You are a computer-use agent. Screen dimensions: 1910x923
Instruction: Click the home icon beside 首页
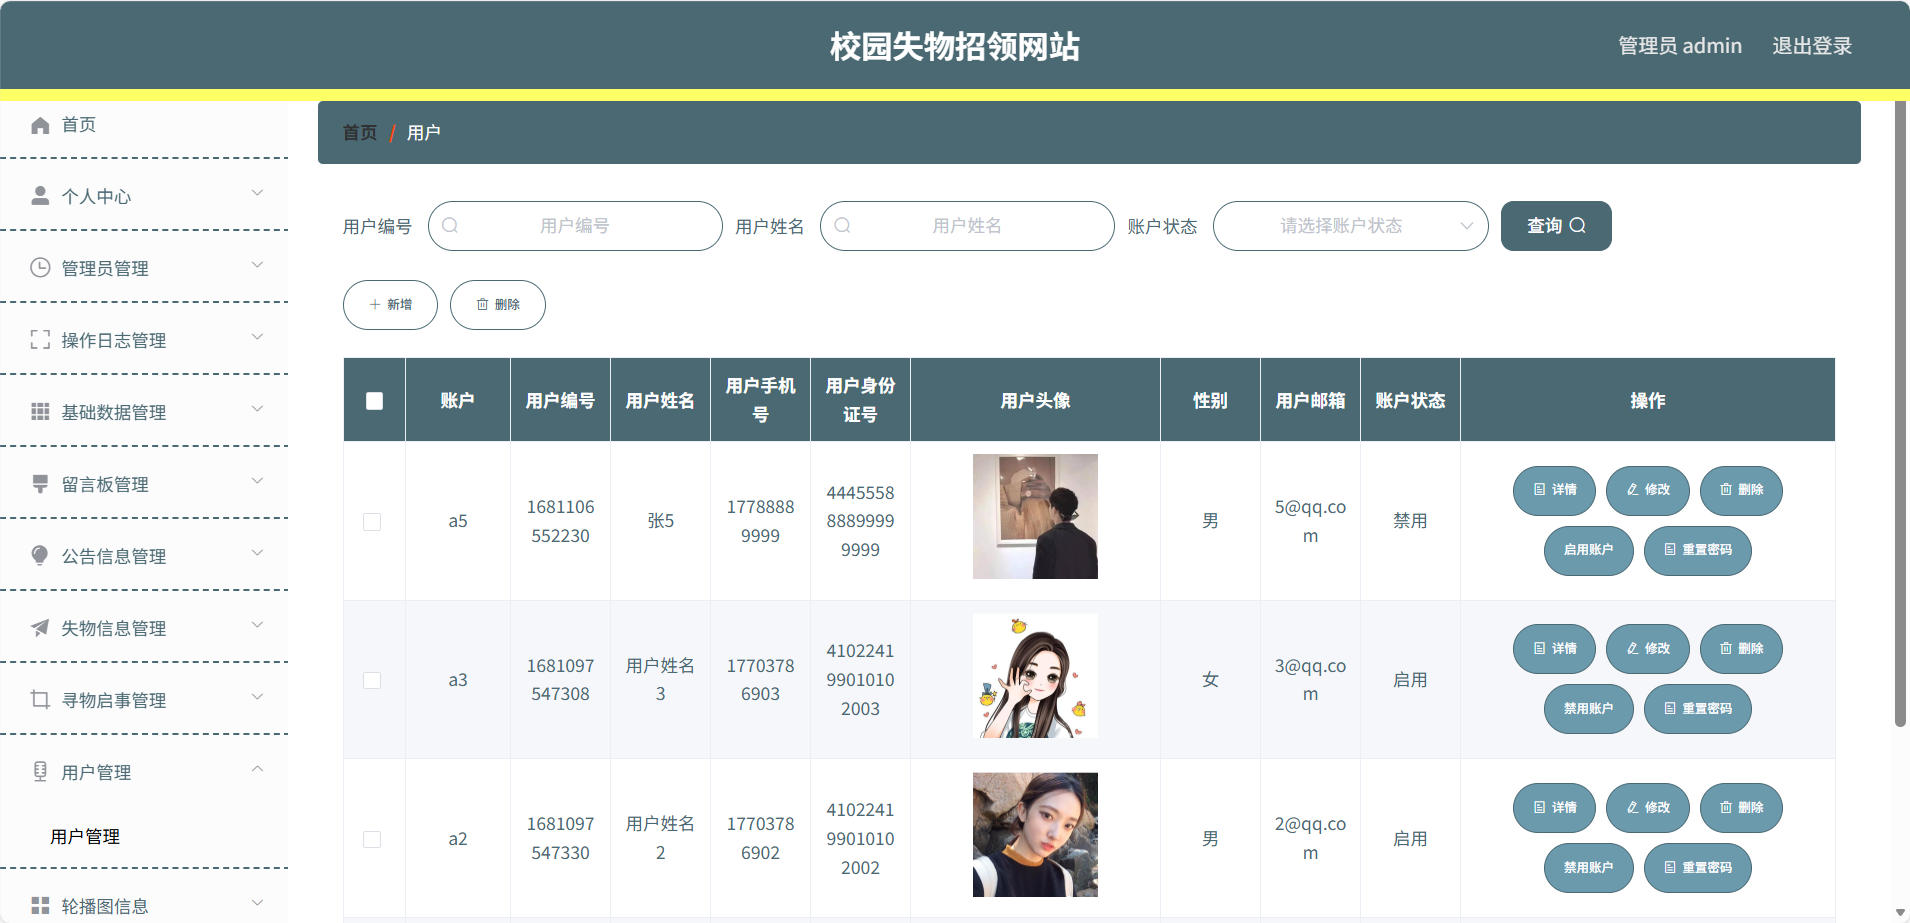(40, 125)
